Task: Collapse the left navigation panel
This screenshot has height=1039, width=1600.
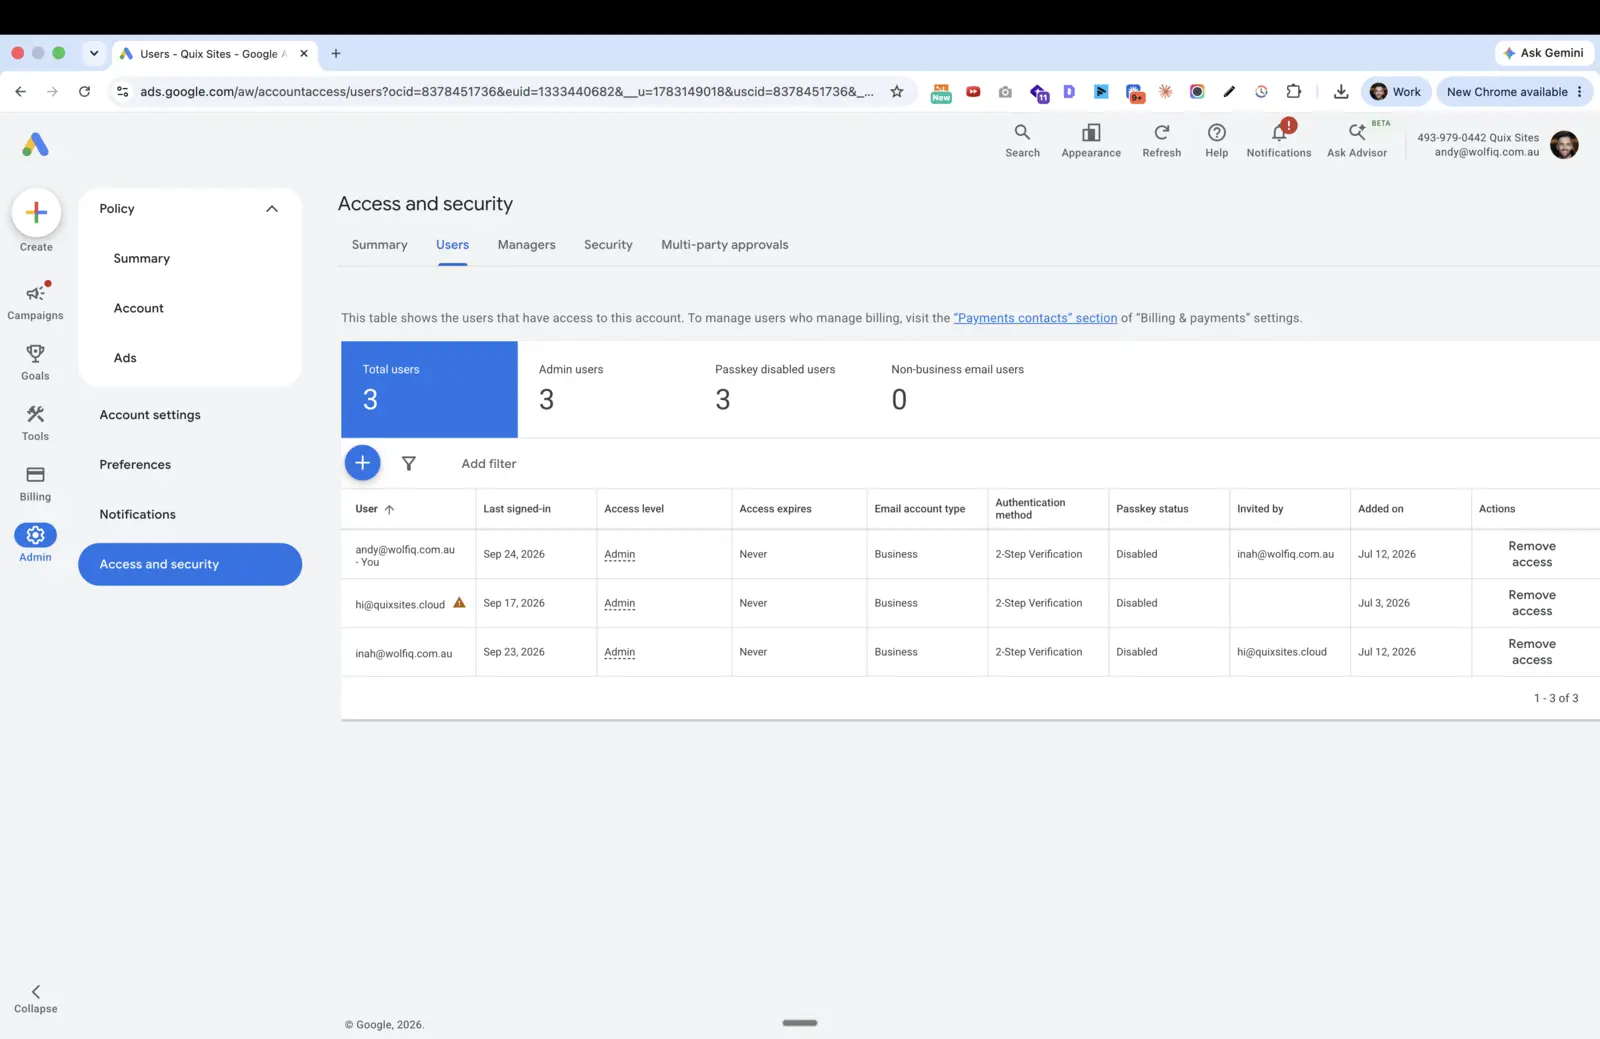Action: pyautogui.click(x=36, y=998)
